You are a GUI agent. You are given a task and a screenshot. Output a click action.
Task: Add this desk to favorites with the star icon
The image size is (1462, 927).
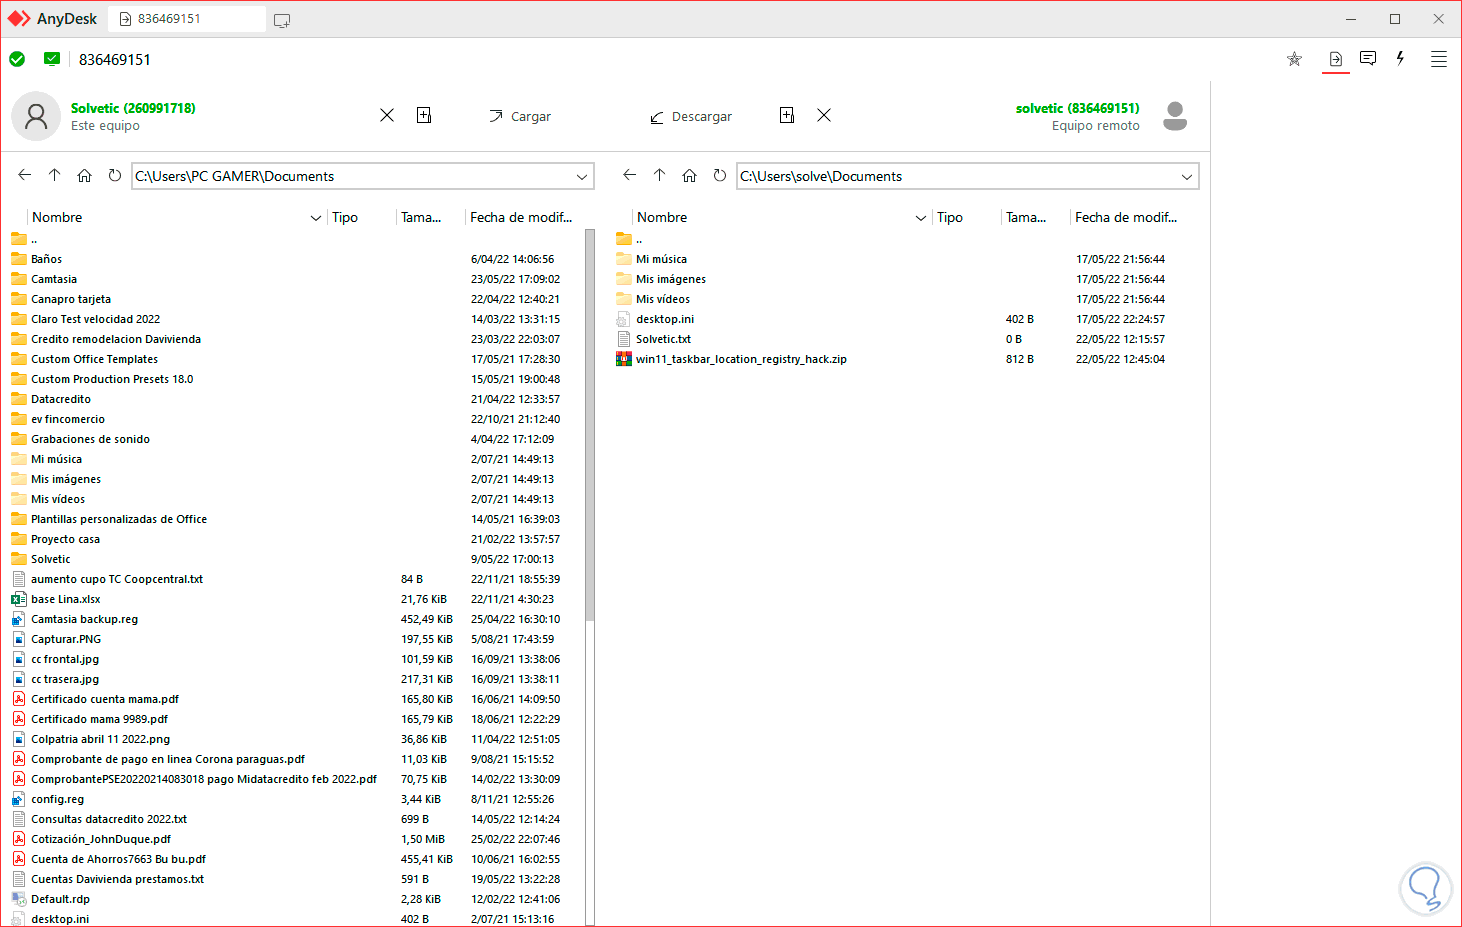pyautogui.click(x=1294, y=59)
